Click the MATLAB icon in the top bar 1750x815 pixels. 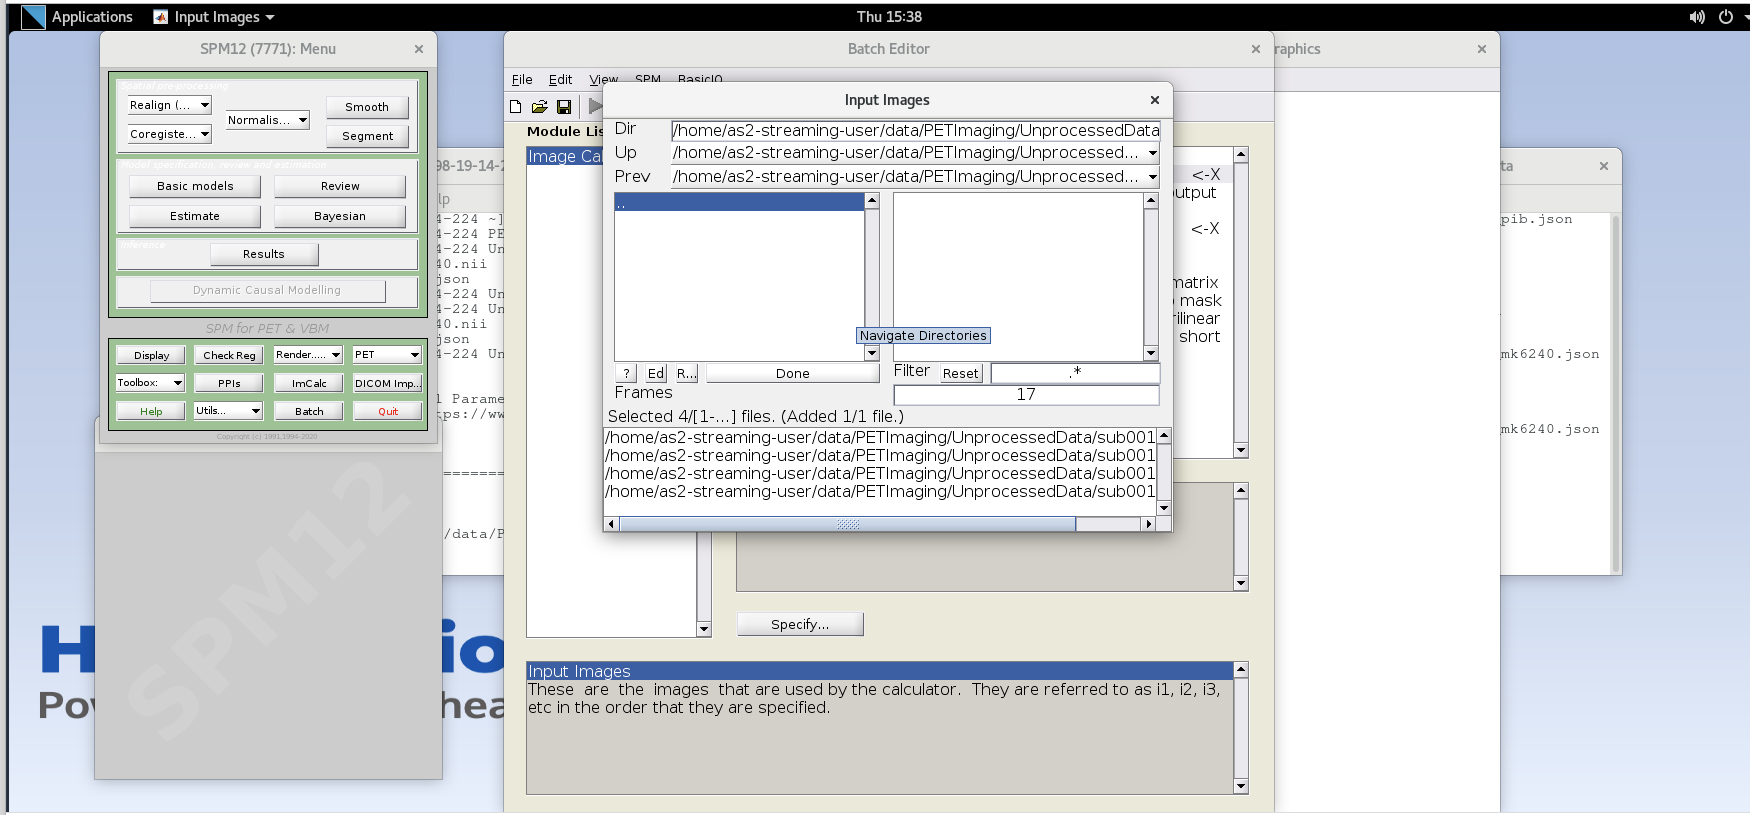click(x=160, y=17)
